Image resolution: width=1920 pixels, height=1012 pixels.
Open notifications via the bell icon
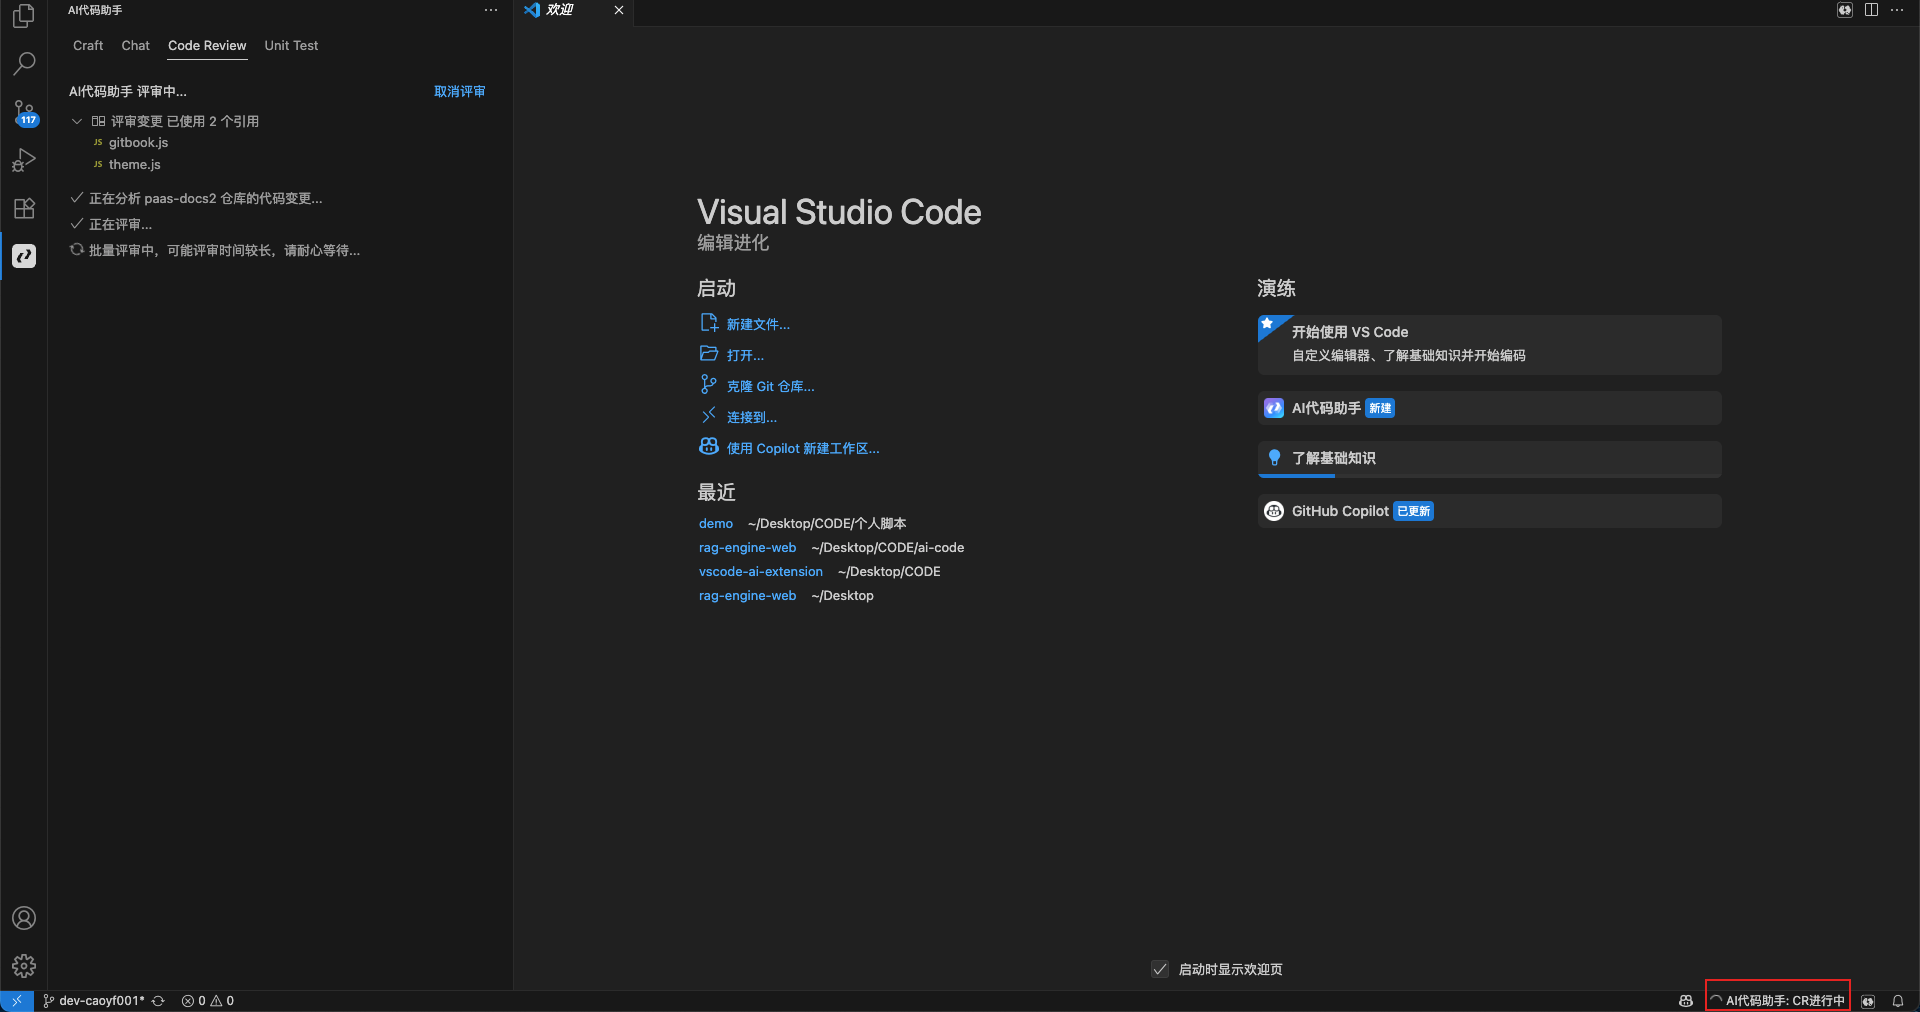tap(1898, 1000)
